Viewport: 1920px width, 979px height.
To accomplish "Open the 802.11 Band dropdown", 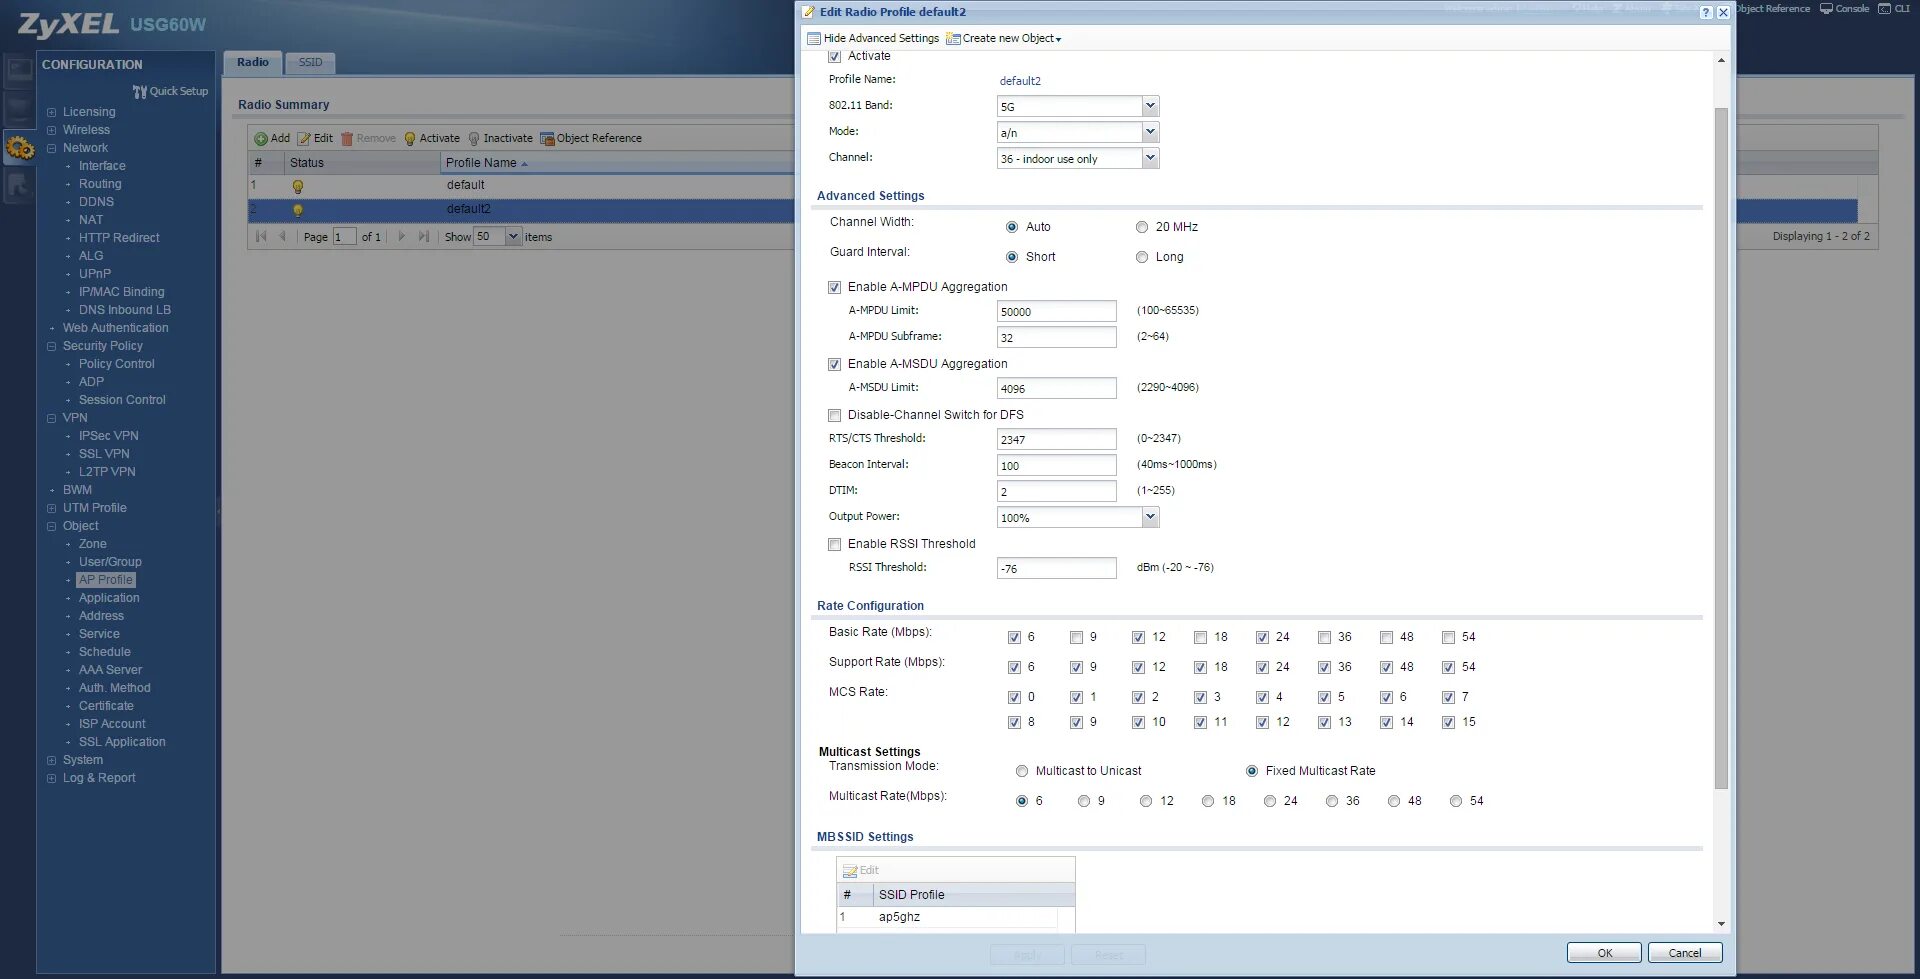I will (1150, 106).
